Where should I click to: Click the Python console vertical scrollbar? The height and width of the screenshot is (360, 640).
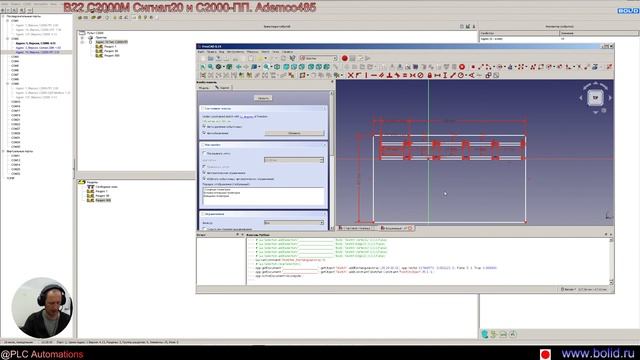(611, 261)
